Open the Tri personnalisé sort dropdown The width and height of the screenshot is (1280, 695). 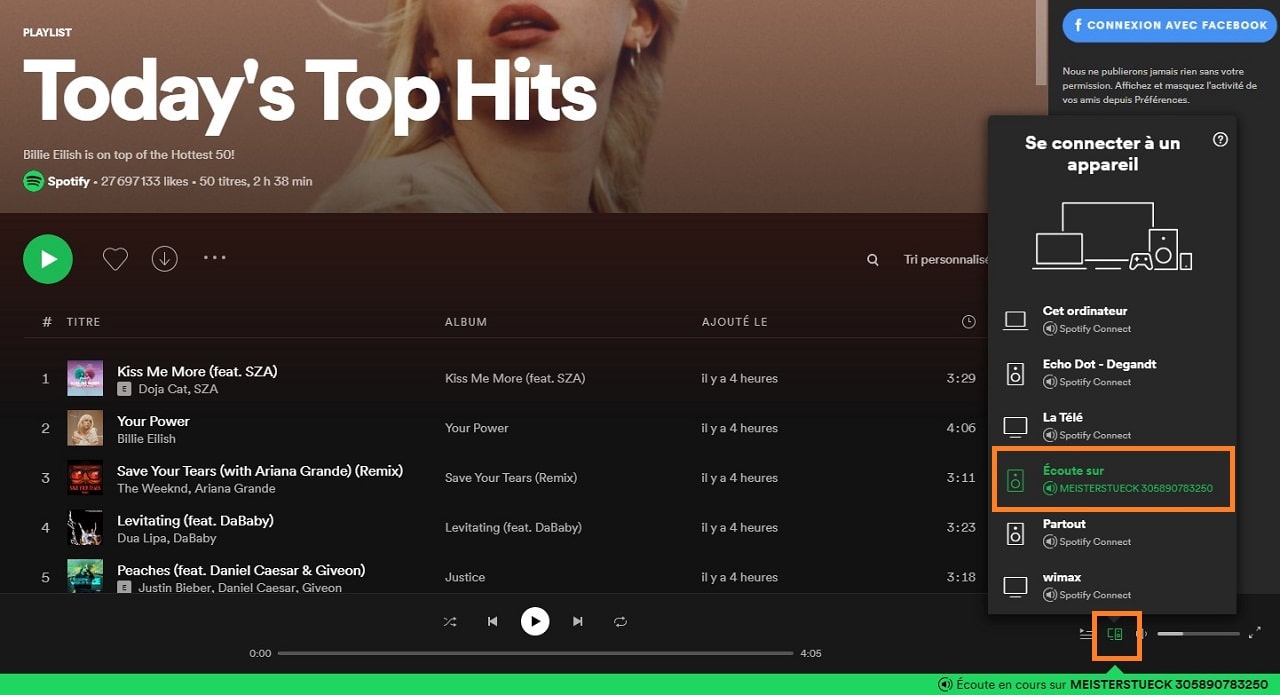click(x=946, y=259)
